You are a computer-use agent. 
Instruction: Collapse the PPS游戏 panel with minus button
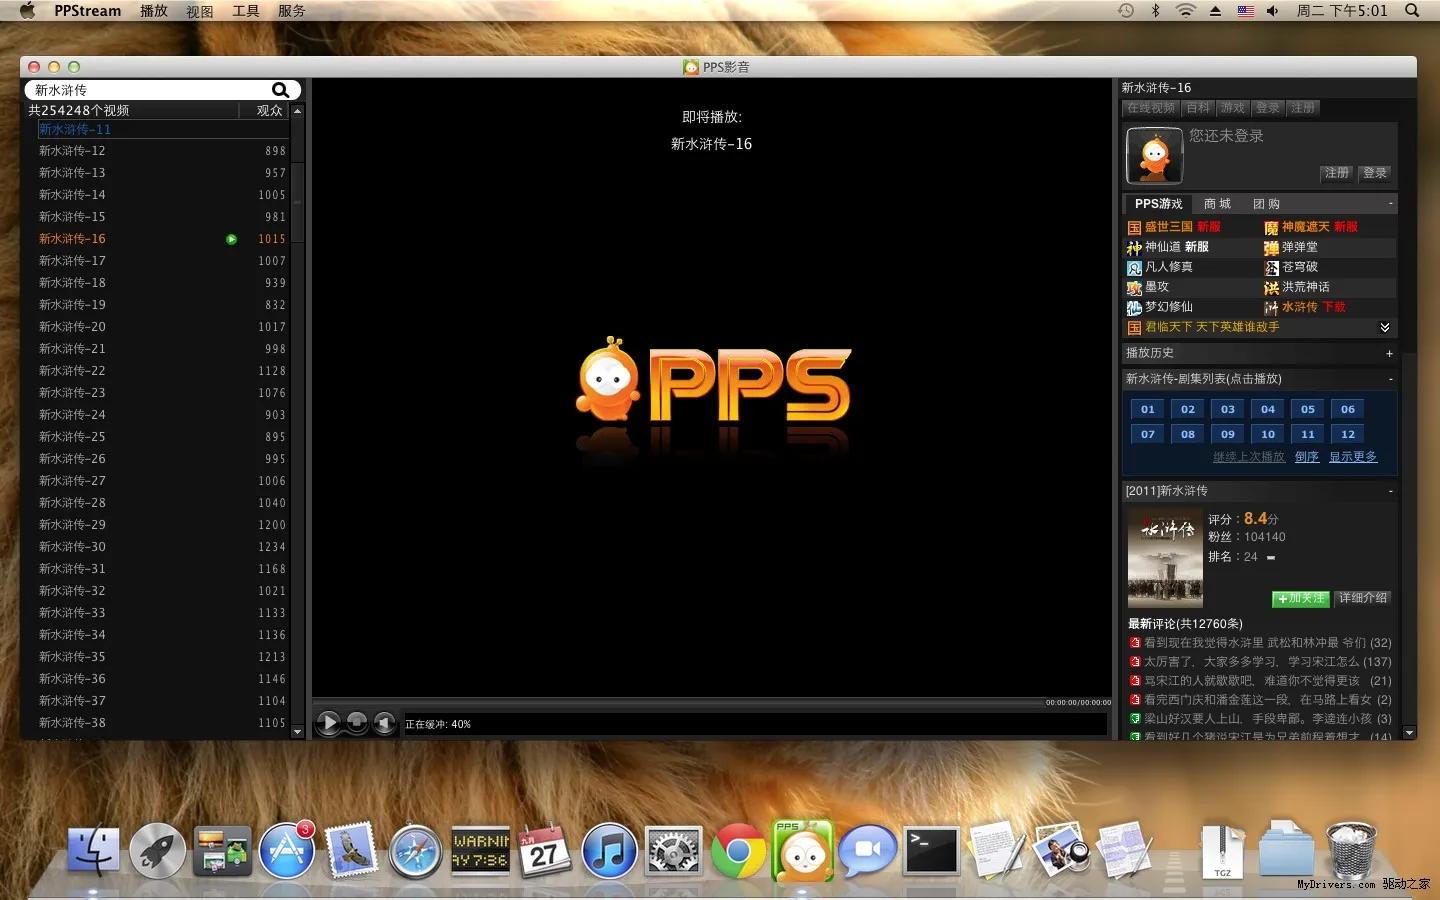[x=1390, y=204]
